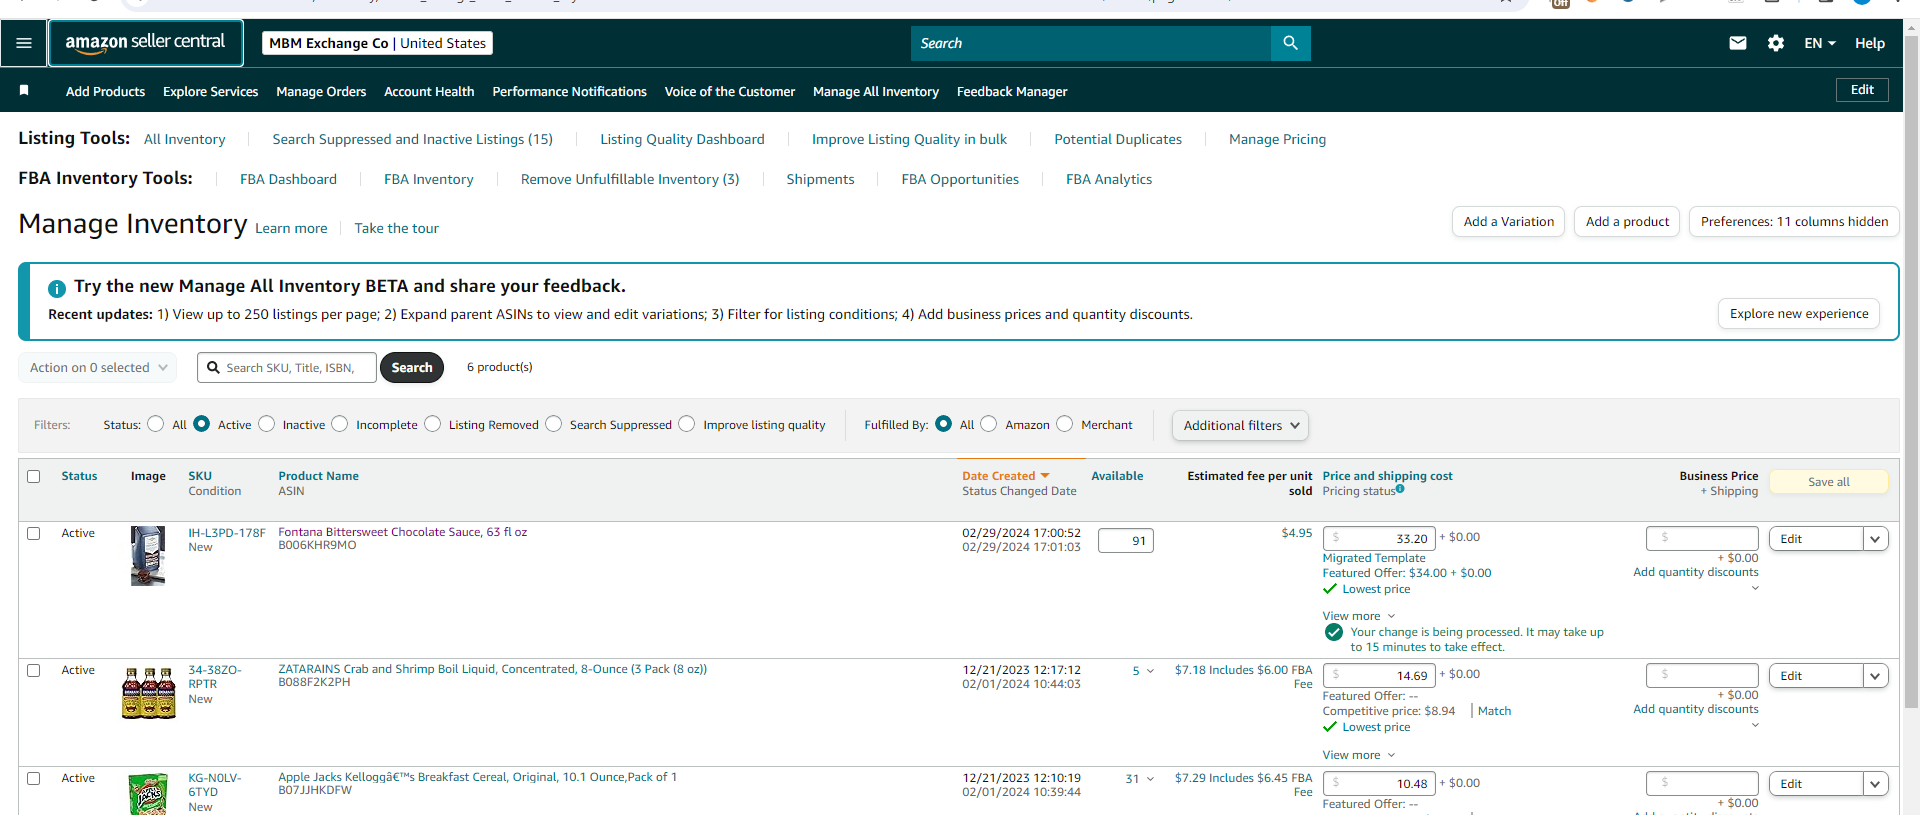Select the Incomplete status filter
Viewport: 1920px width, 815px height.
point(340,424)
